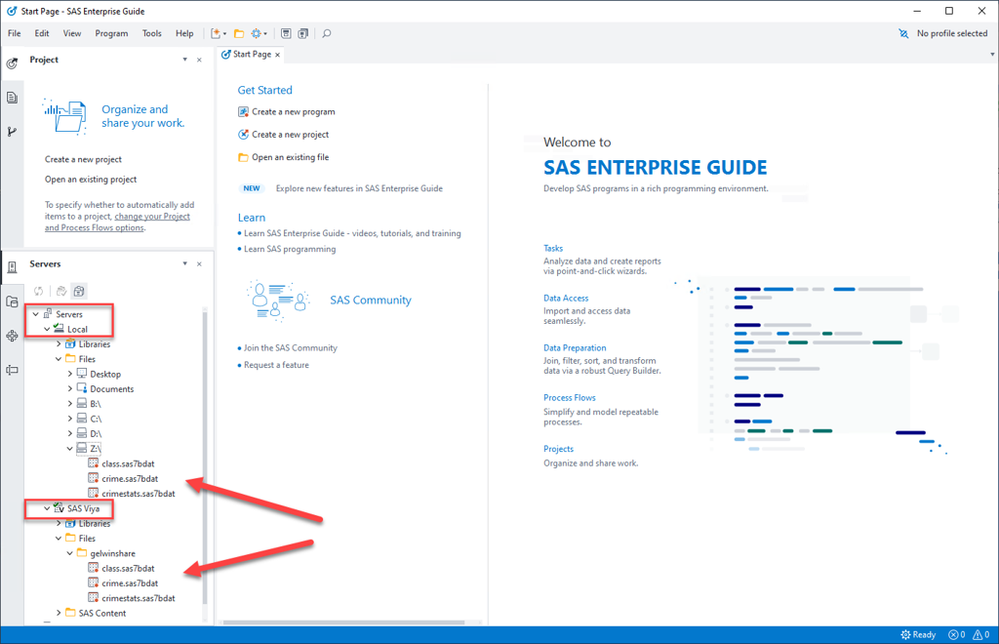Click the Data Preparation link

(575, 348)
